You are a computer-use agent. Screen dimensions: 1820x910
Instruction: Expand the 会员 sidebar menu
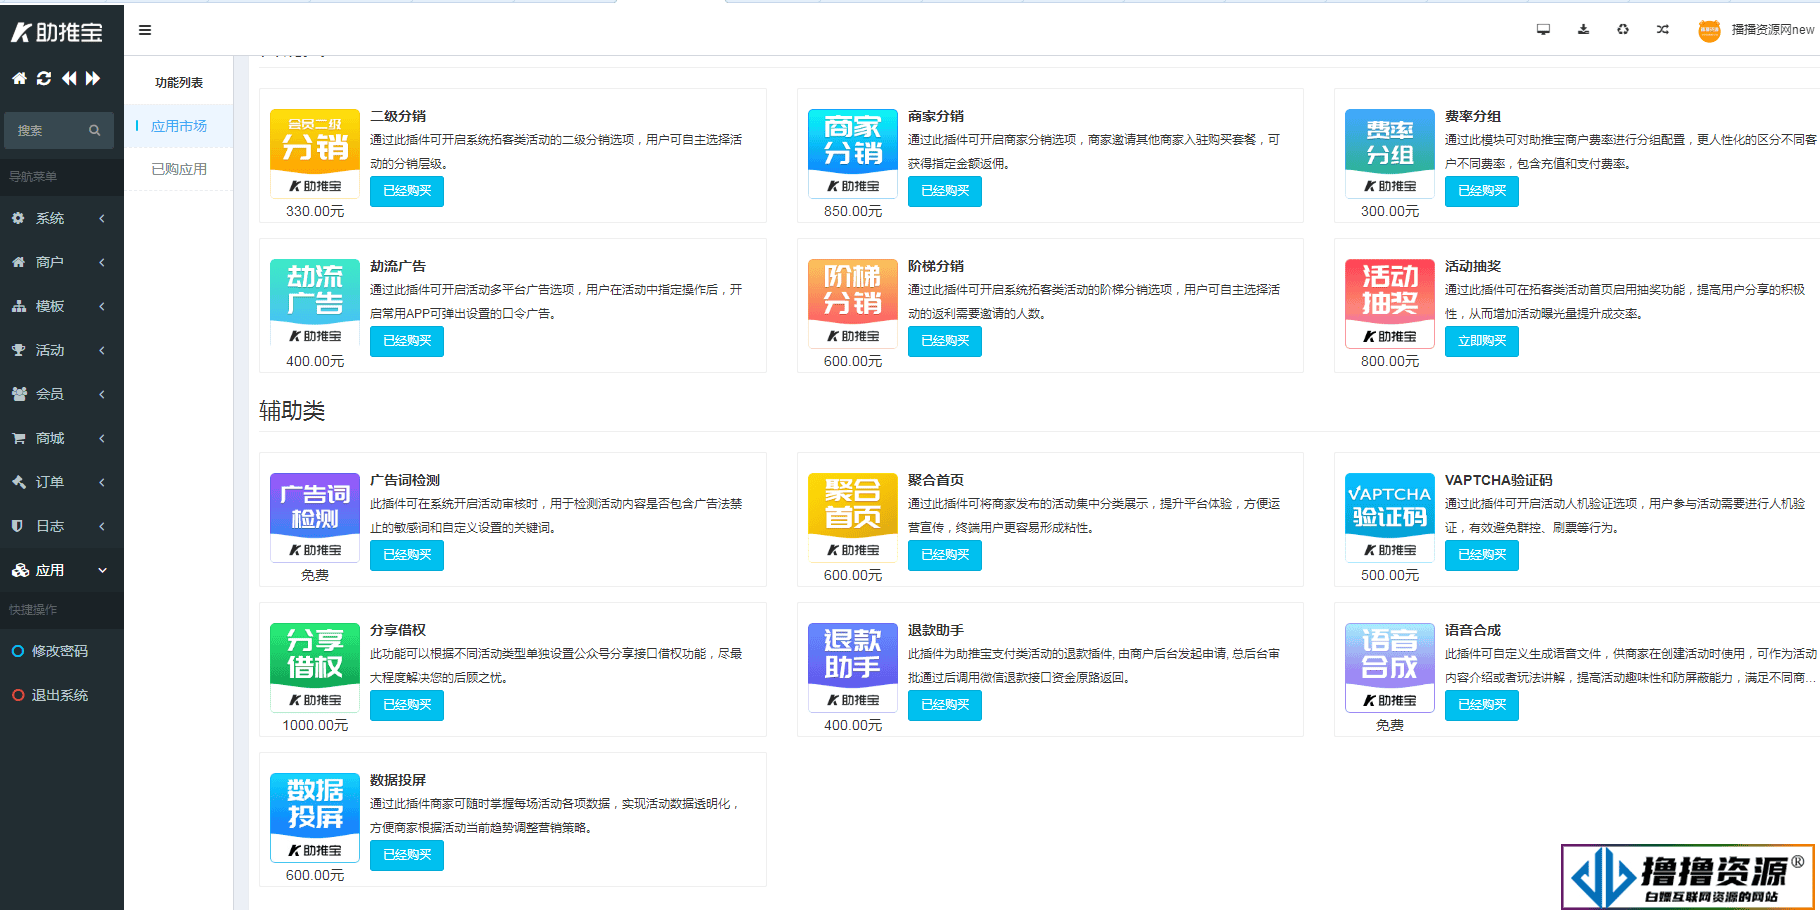pyautogui.click(x=62, y=394)
